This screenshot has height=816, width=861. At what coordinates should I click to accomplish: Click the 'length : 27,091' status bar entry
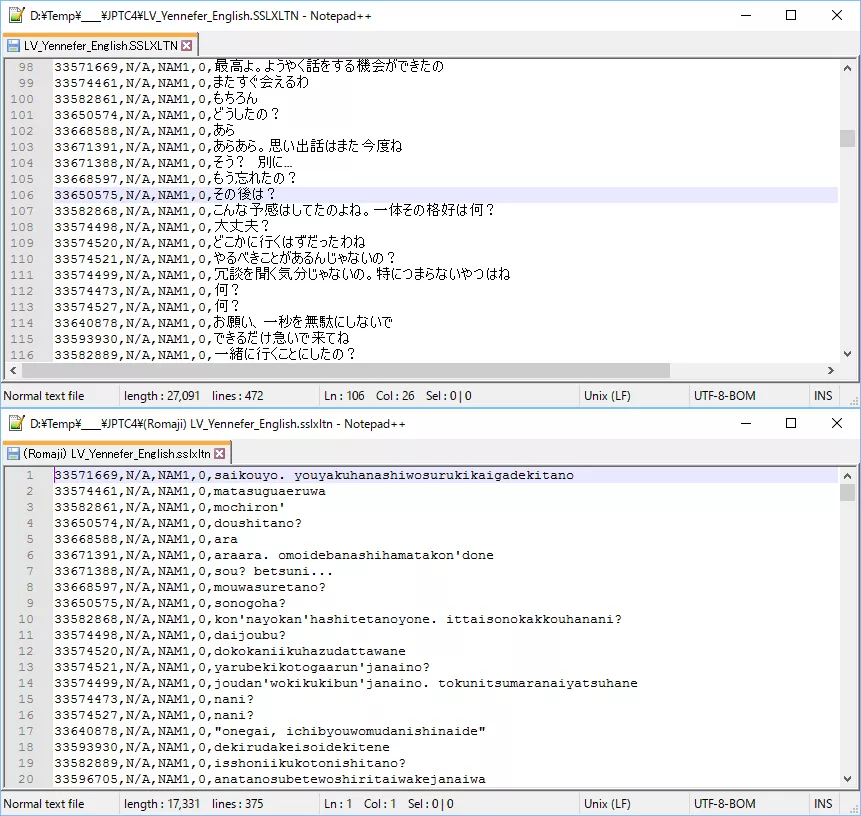point(162,396)
